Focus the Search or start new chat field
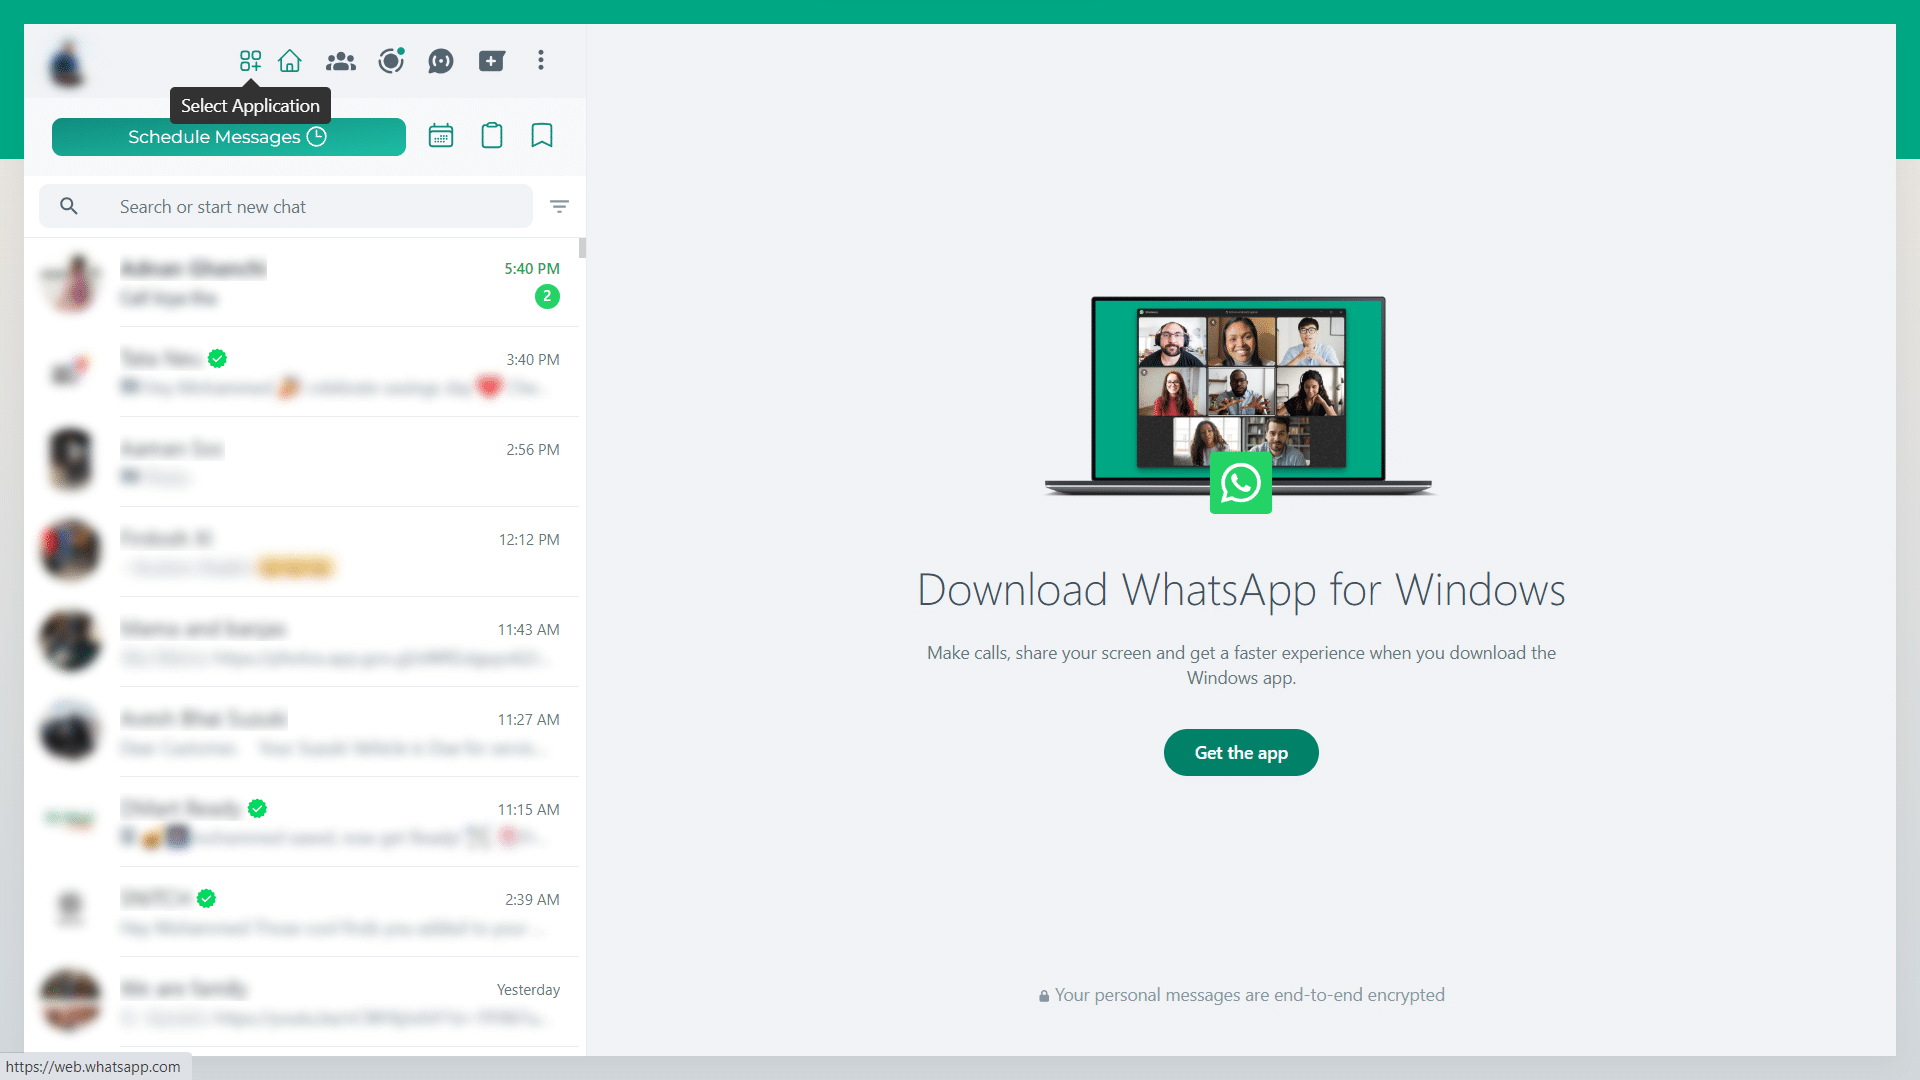Viewport: 1920px width, 1080px height. (x=286, y=206)
